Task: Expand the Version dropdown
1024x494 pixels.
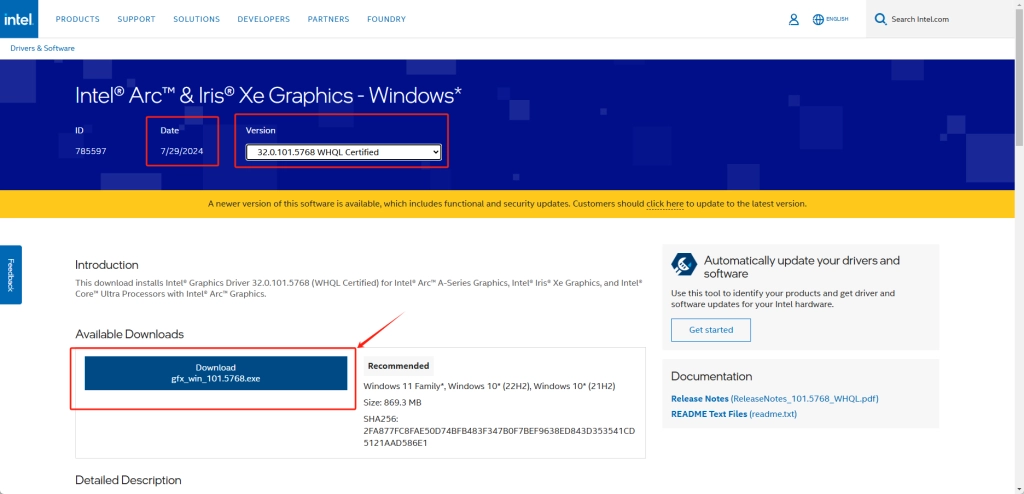Action: pyautogui.click(x=344, y=152)
